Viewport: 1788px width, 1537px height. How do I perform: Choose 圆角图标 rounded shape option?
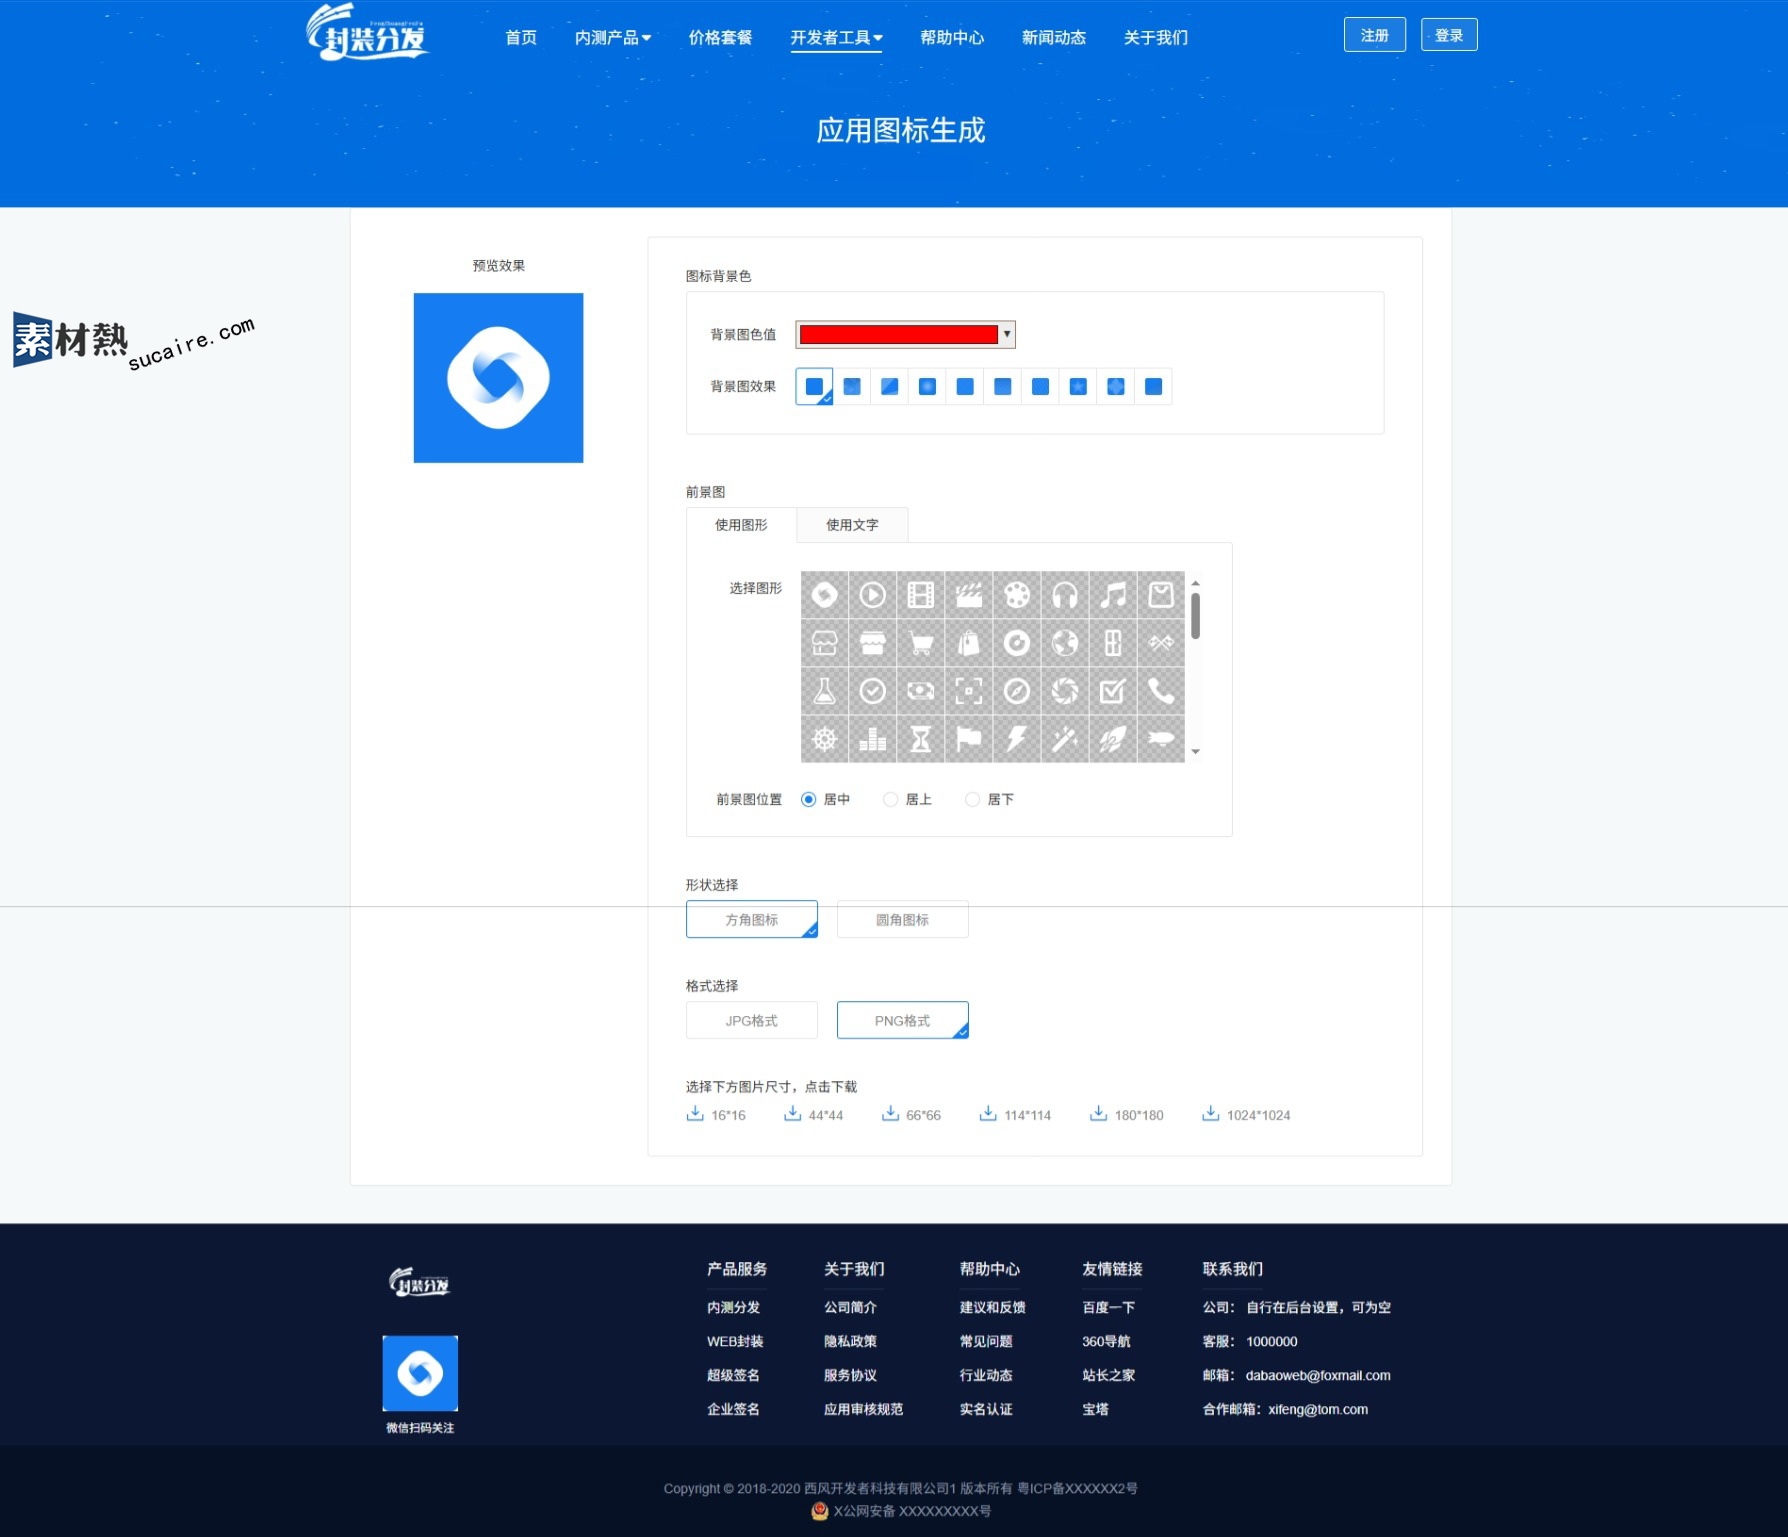coord(902,919)
